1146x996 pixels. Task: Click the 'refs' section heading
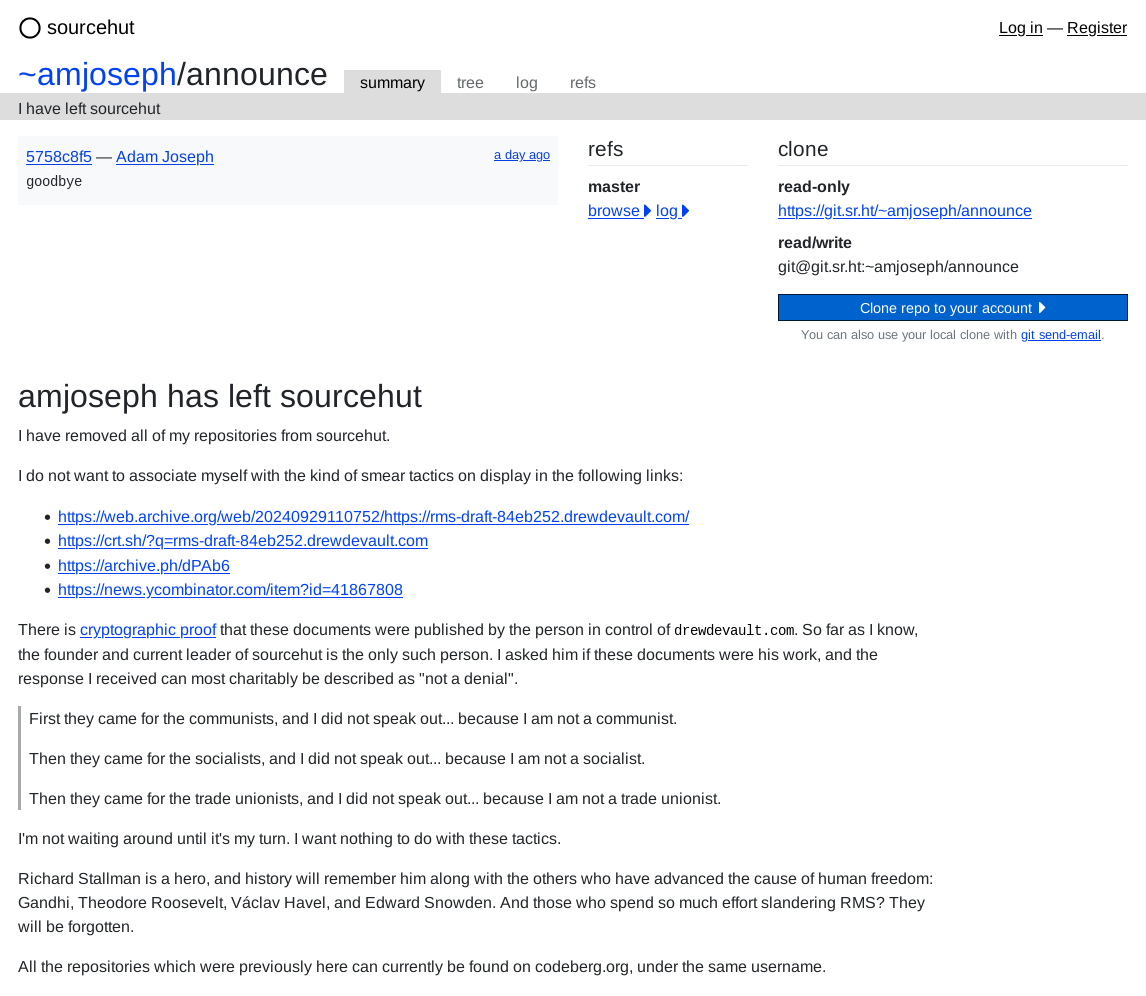[x=605, y=149]
